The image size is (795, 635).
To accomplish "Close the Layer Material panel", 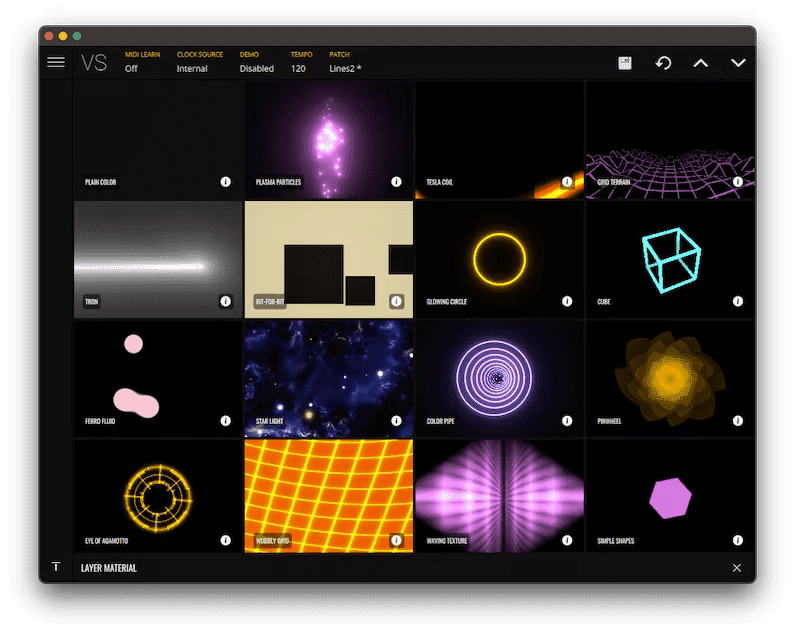I will (x=737, y=568).
